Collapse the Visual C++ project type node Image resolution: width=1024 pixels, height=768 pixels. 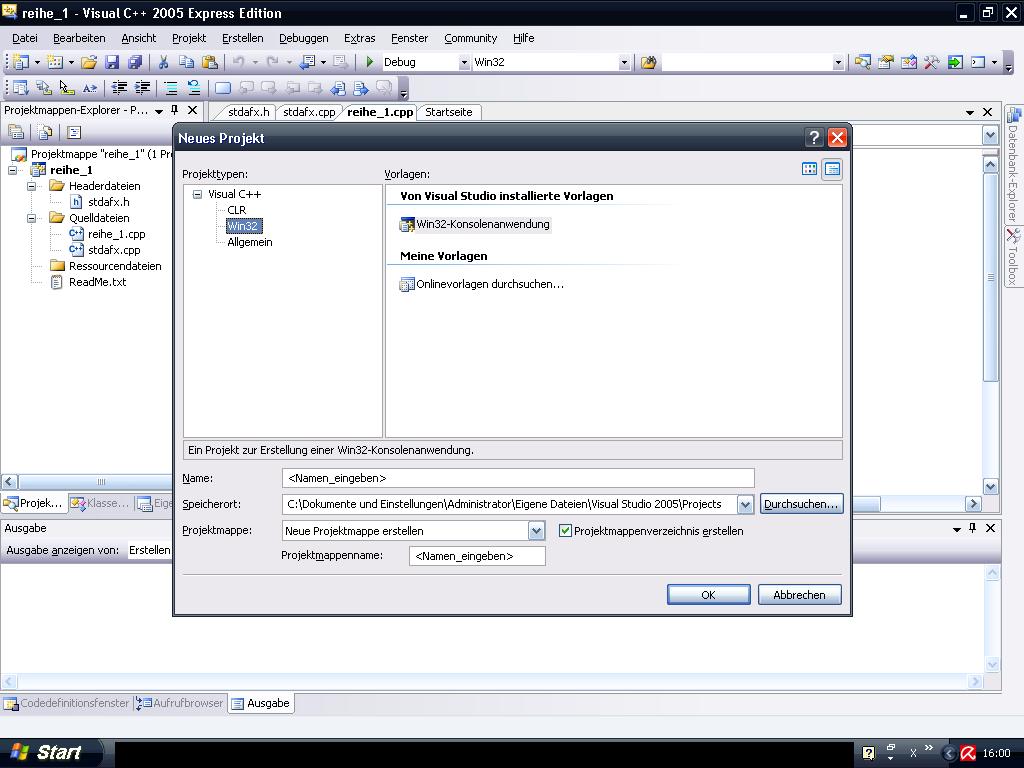click(197, 194)
